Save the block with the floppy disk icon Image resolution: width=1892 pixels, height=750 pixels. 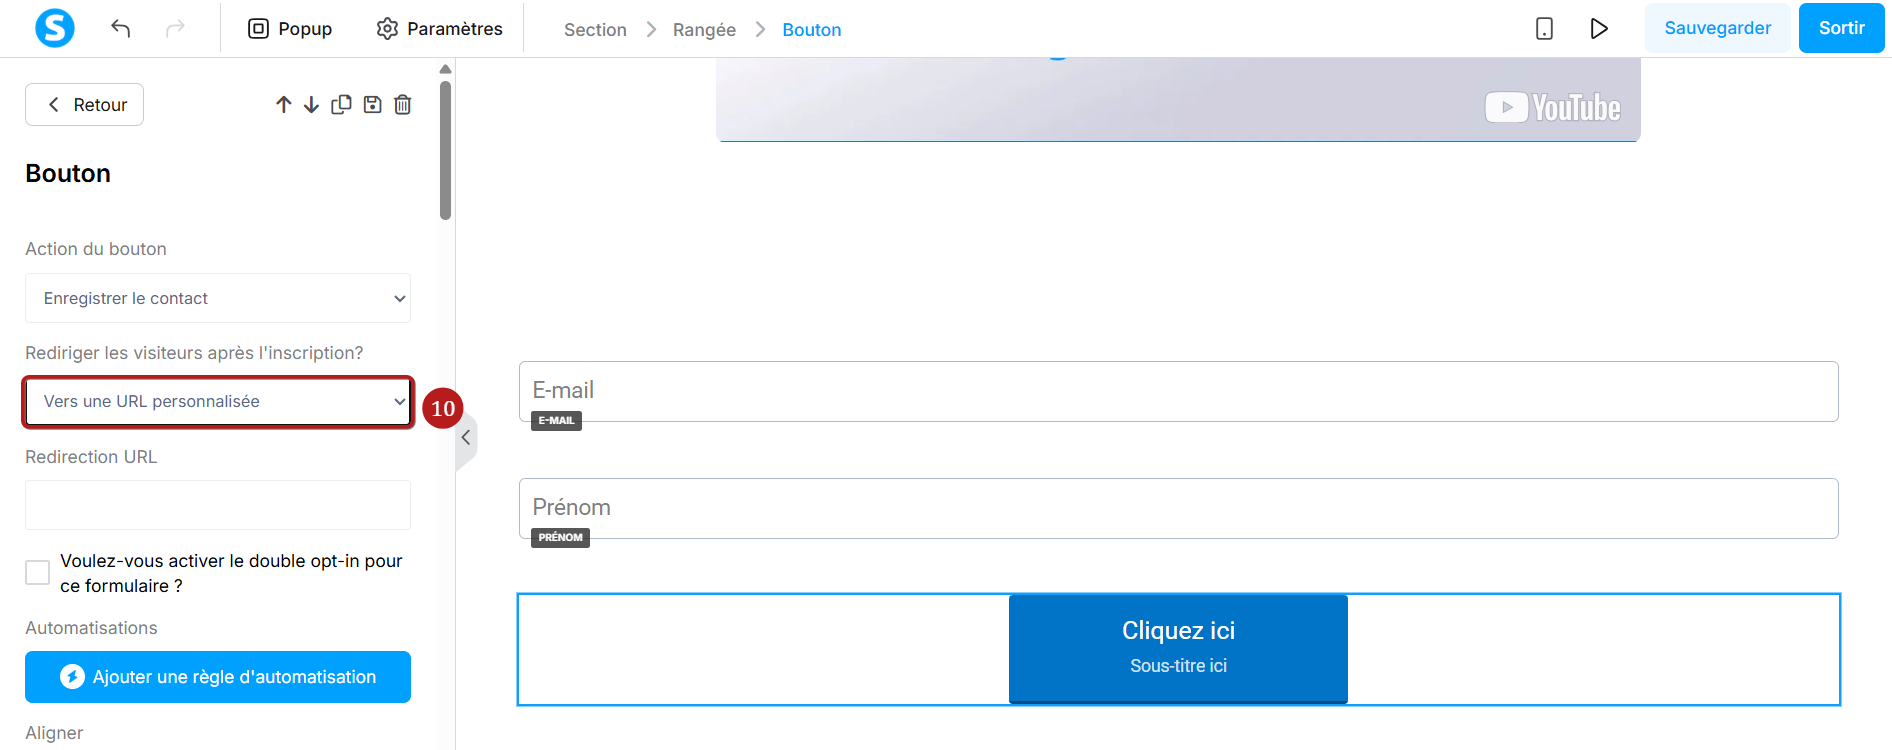(372, 104)
